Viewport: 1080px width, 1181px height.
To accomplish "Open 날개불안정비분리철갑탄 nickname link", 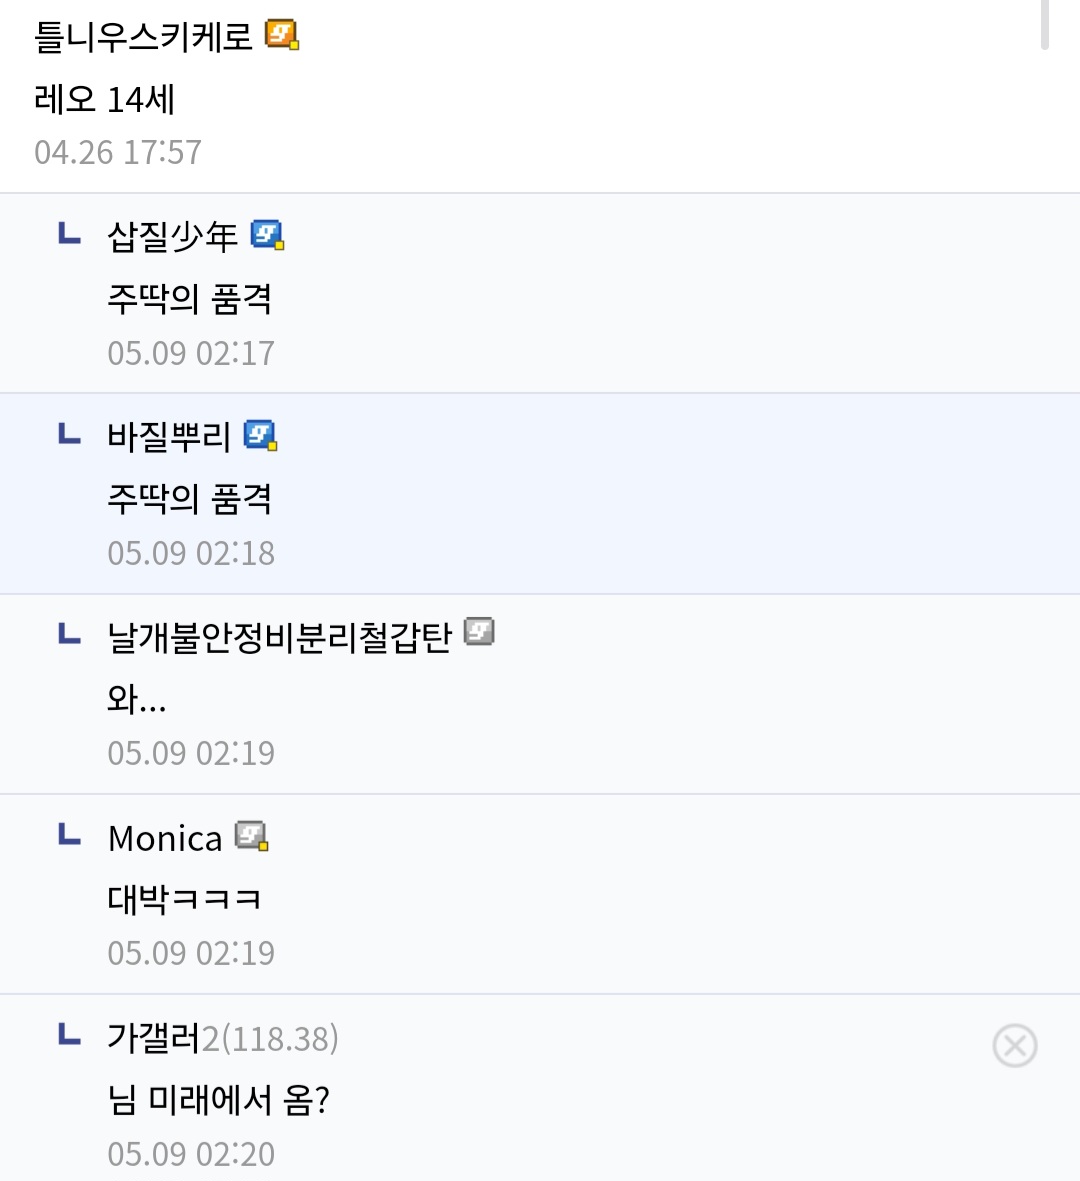I will click(280, 637).
